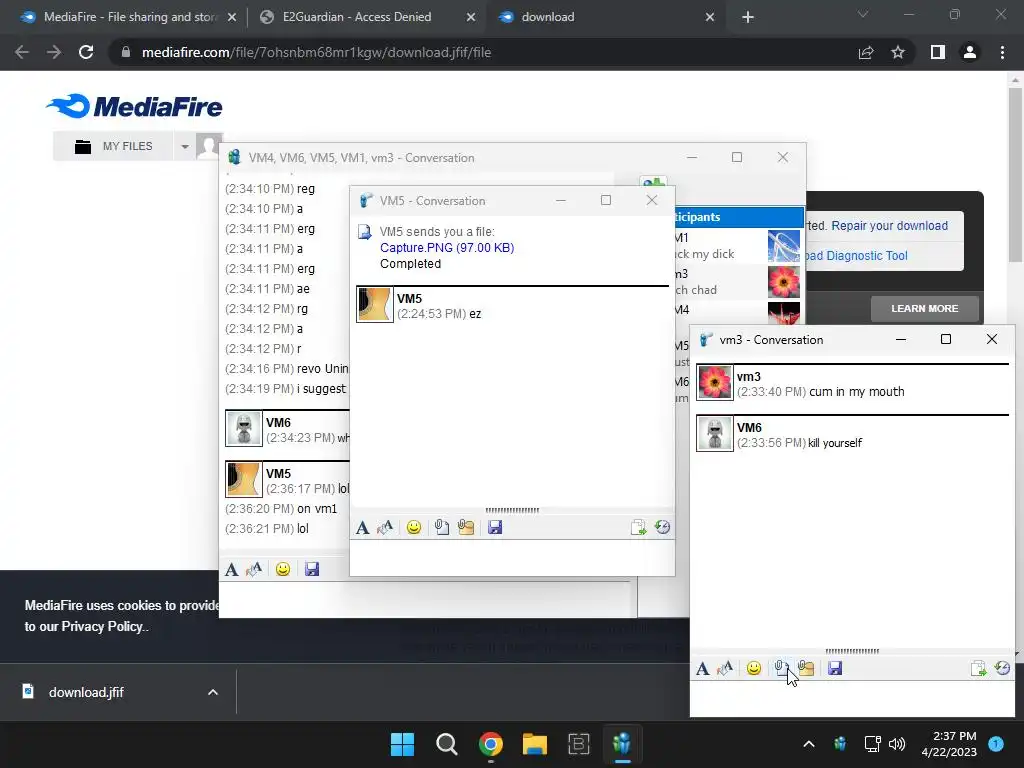
Task: Click the LEARN MORE button
Action: 925,308
